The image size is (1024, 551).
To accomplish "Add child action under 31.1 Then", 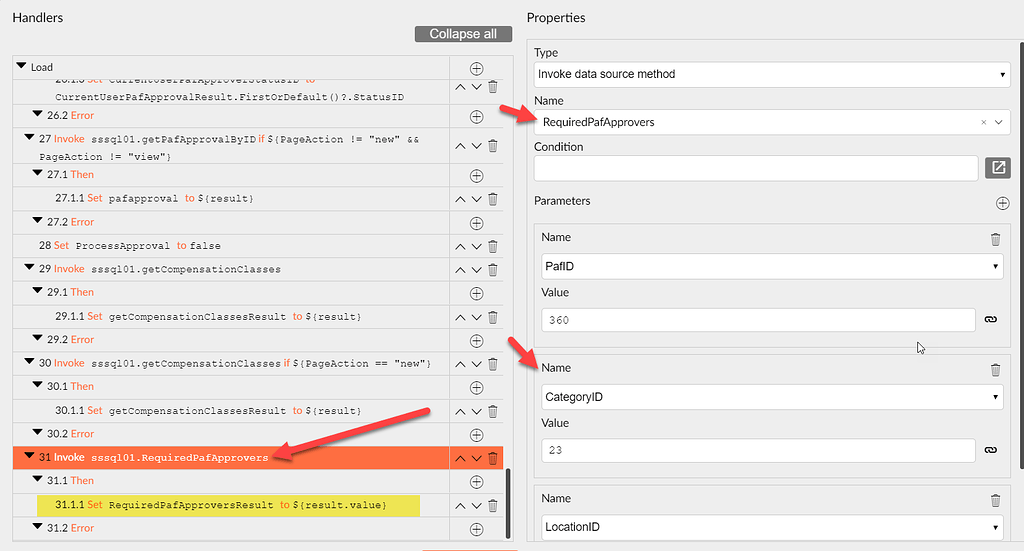I will click(x=477, y=482).
